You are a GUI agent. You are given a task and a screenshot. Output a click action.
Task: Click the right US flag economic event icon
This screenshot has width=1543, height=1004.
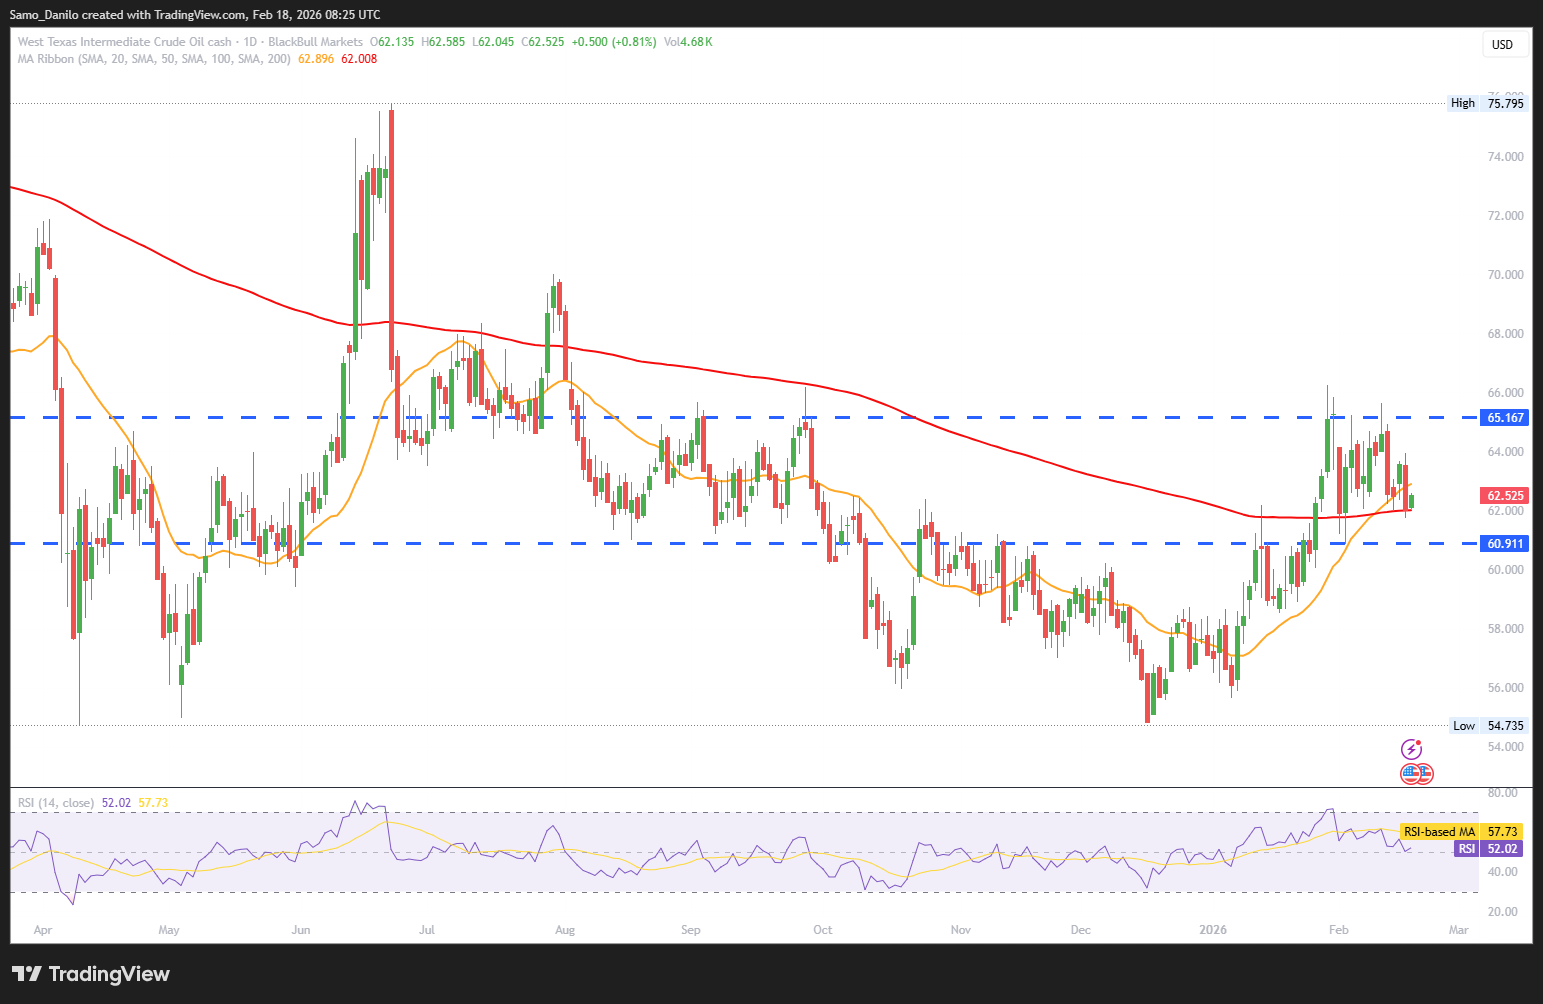pyautogui.click(x=1425, y=773)
